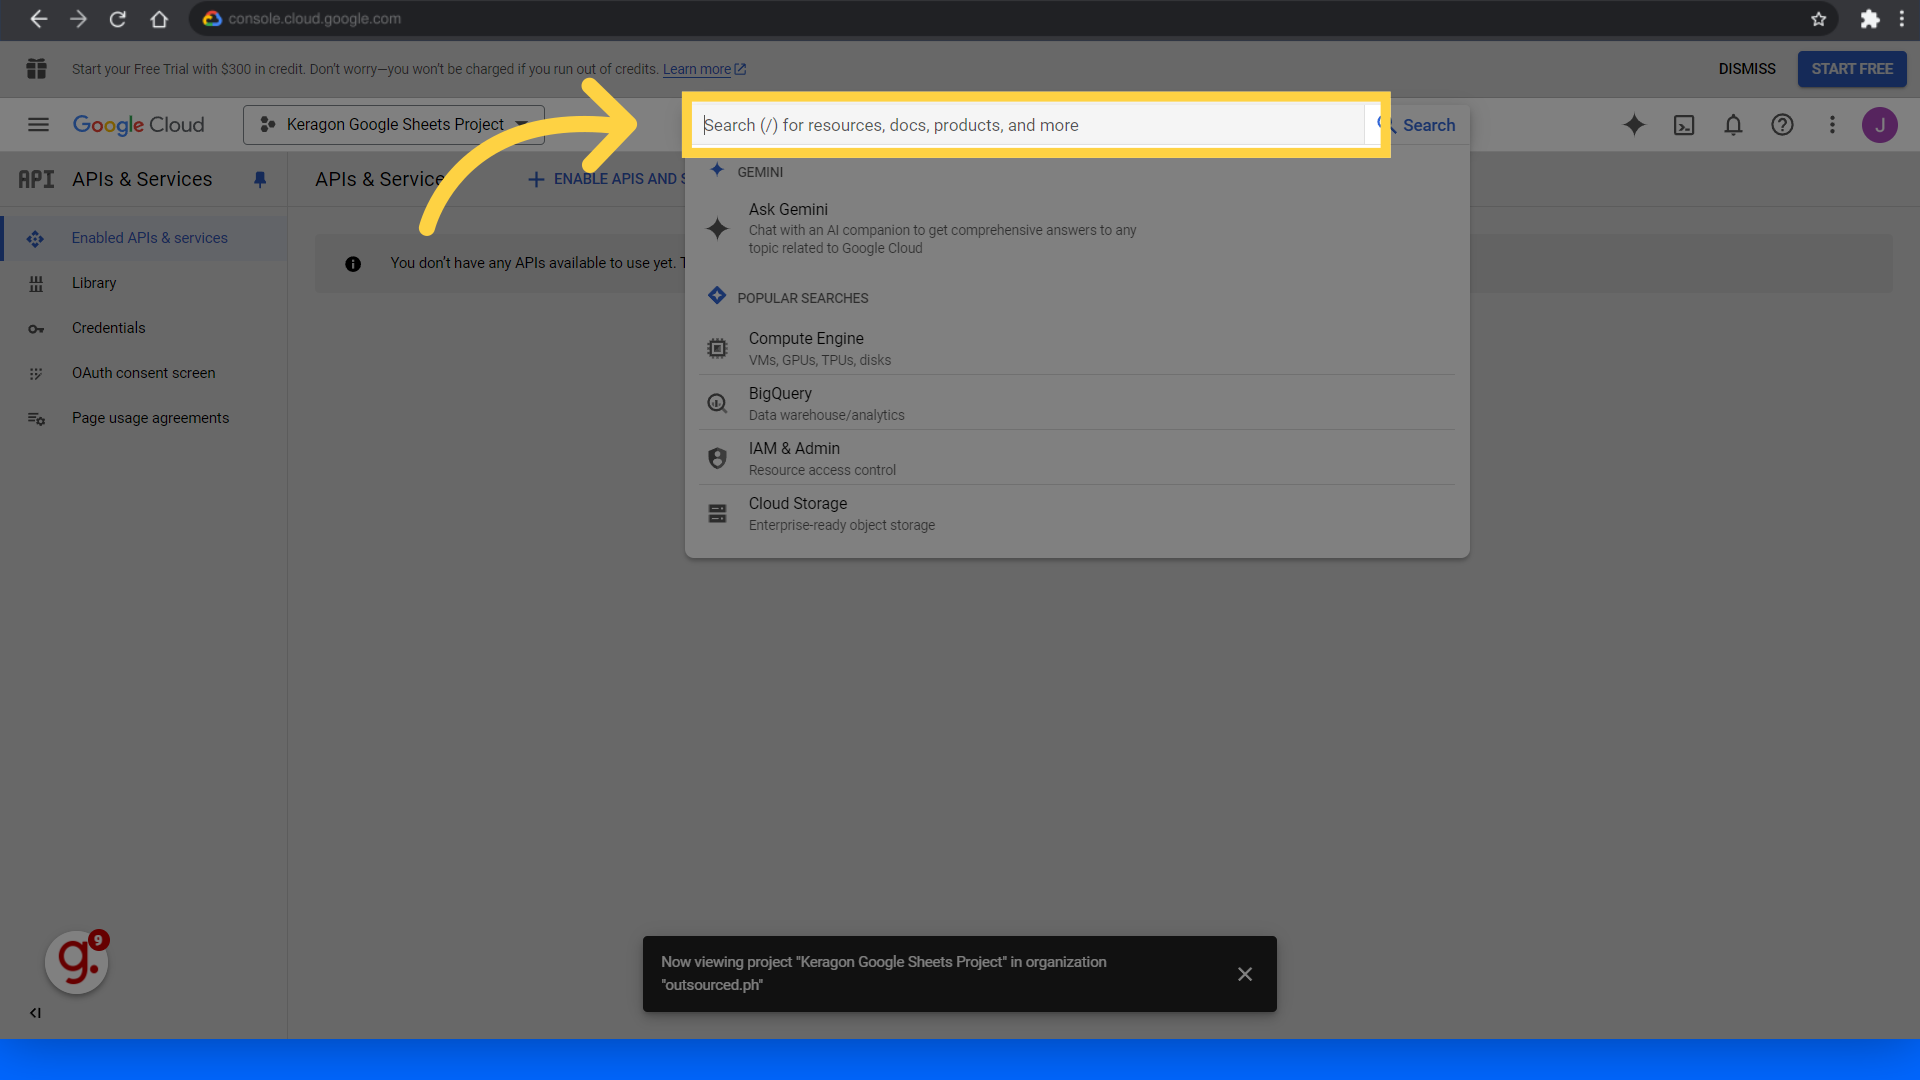Go forward in browser history
The image size is (1920, 1080).
(78, 19)
